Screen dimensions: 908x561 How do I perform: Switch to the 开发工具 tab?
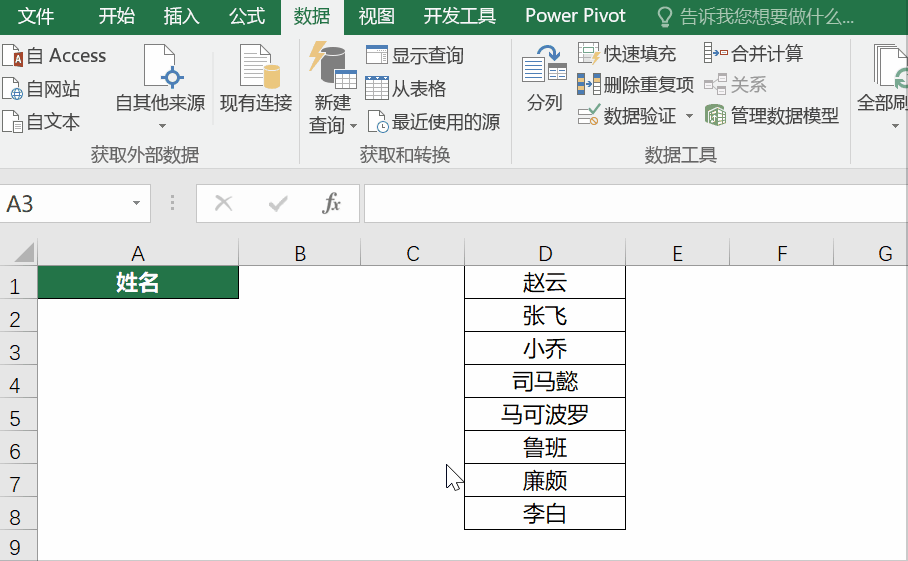460,16
